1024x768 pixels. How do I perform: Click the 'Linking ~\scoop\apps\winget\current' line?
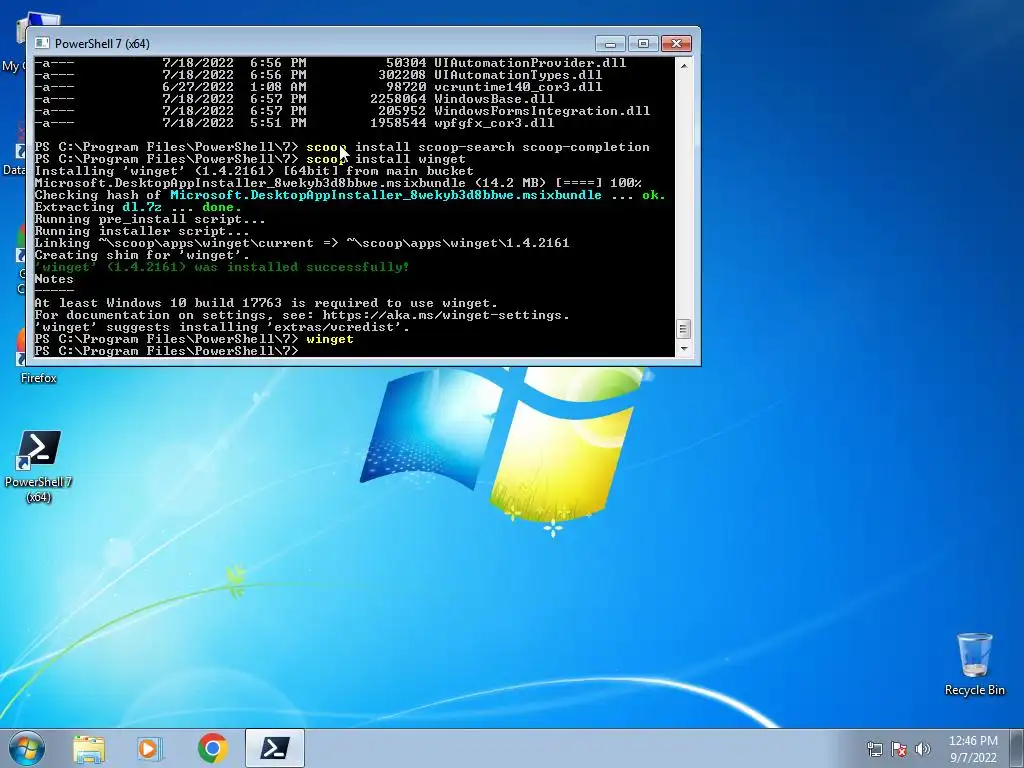click(302, 243)
